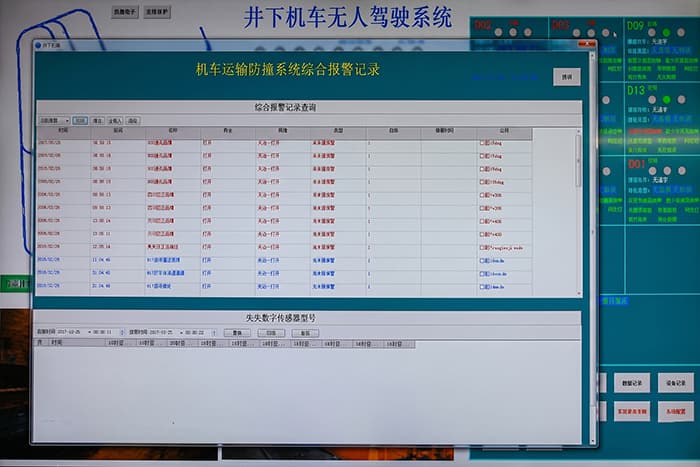Click the 时间 header in the alarm table
Viewport: 700px width, 467px height.
(x=63, y=131)
